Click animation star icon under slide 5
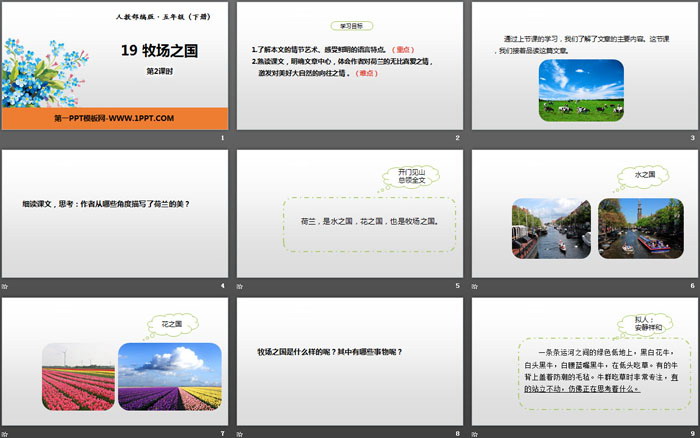700x438 pixels. coord(240,286)
